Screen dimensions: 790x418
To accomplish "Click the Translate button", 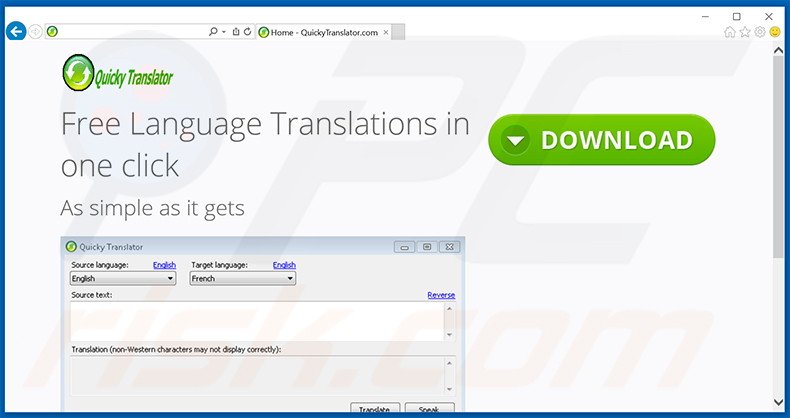I will (x=375, y=408).
